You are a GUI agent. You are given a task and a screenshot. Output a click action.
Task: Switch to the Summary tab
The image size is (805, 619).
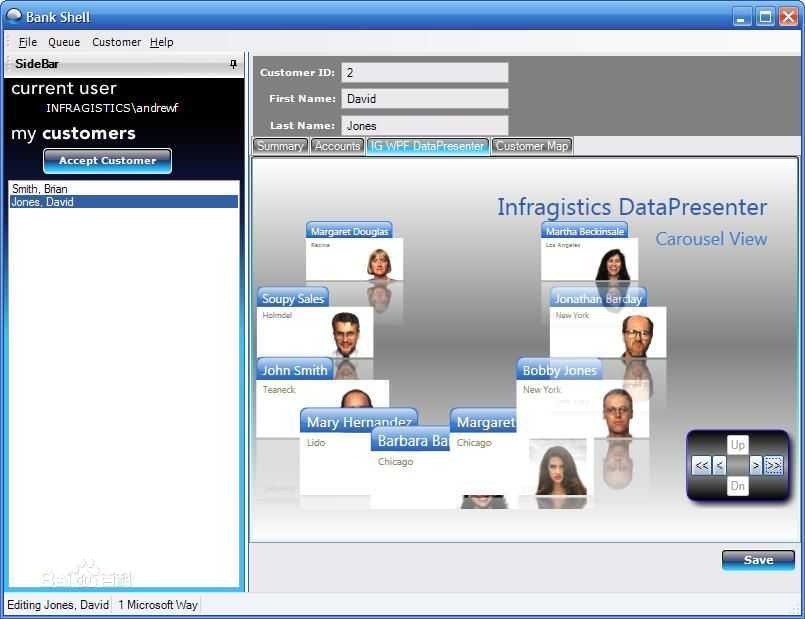click(280, 146)
